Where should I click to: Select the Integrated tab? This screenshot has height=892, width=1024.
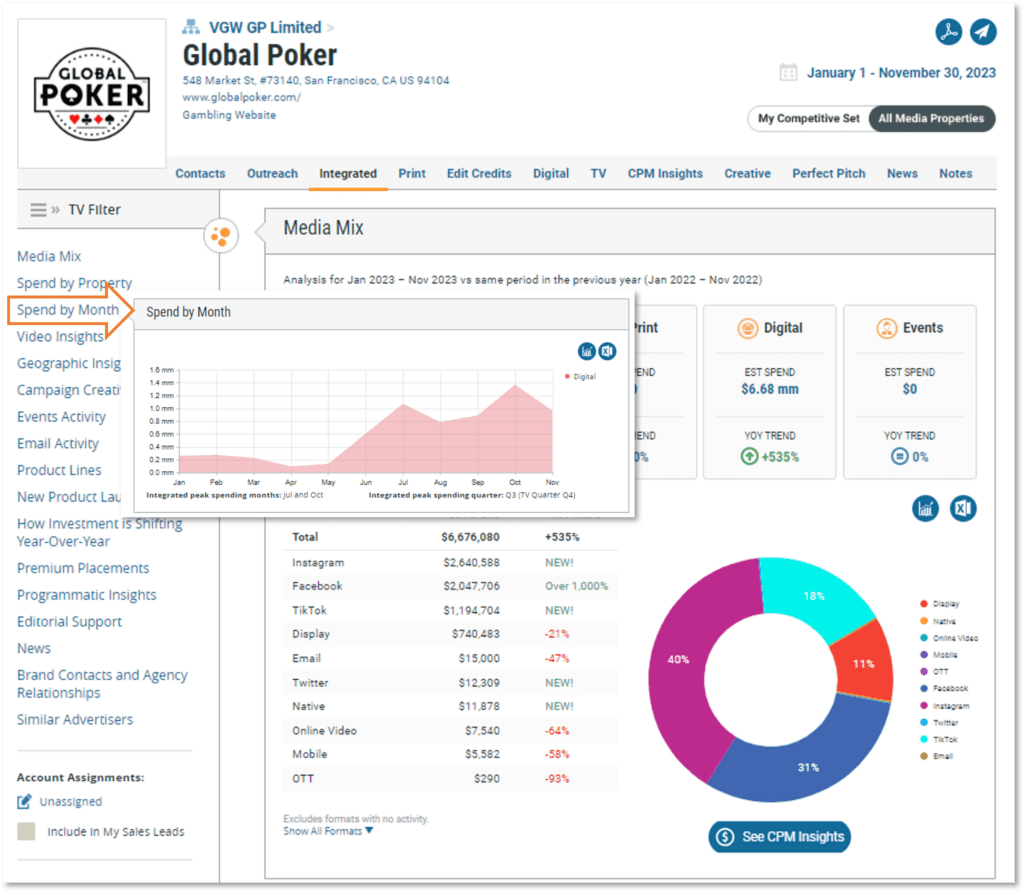[347, 173]
